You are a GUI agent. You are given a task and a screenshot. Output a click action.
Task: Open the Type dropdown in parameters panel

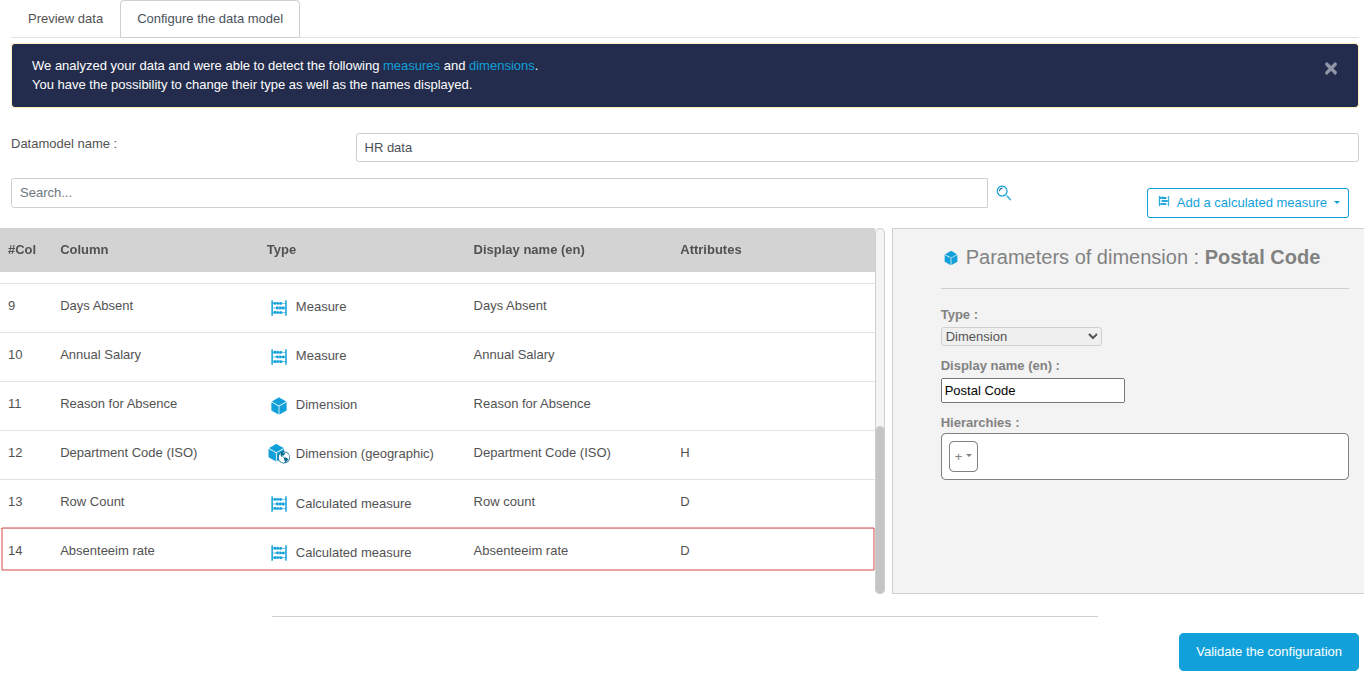coord(1021,337)
